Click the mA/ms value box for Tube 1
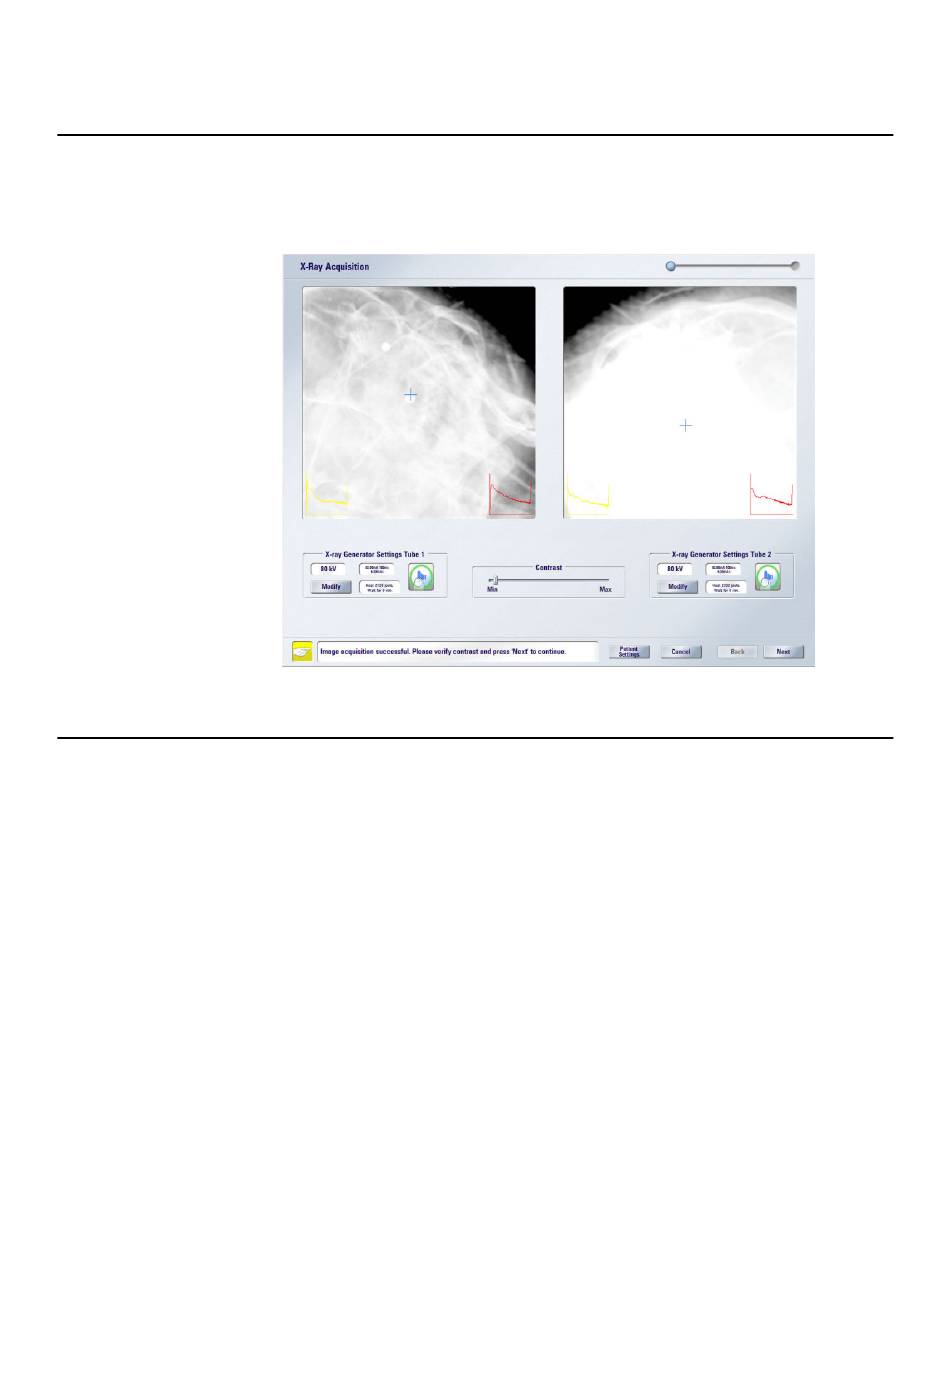 tap(378, 569)
